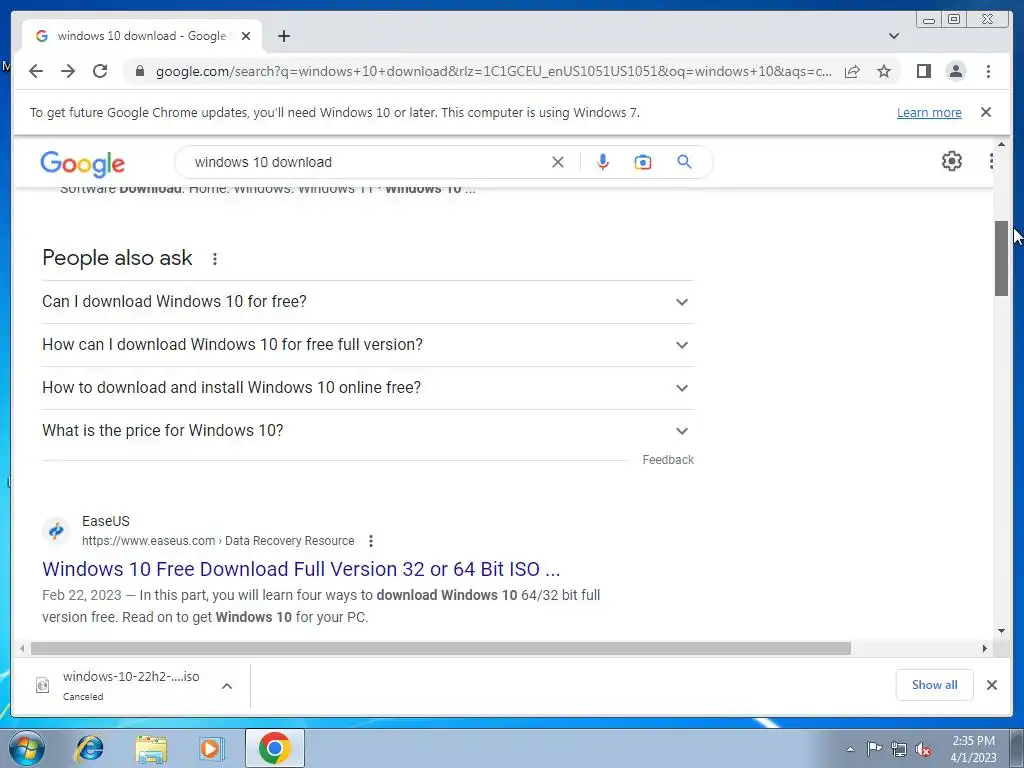The width and height of the screenshot is (1024, 768).
Task: Open taskbar clock 2:35 PM
Action: coord(973,749)
